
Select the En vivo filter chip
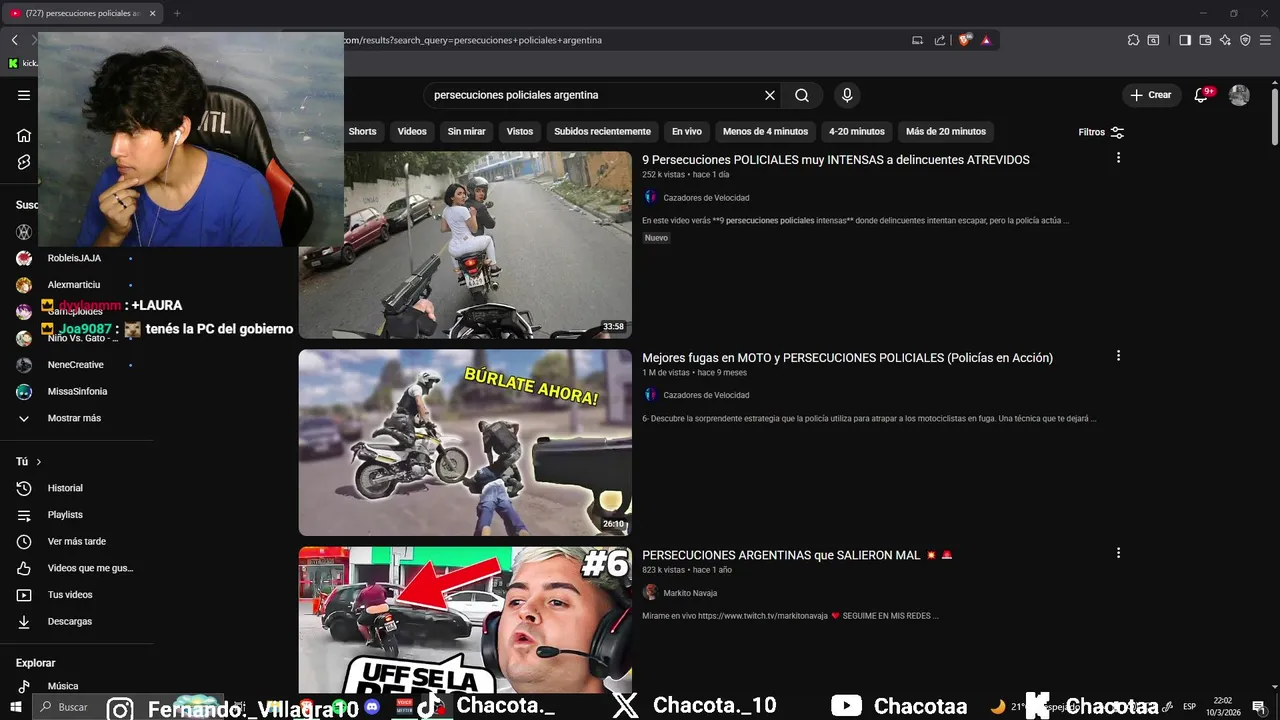pos(687,131)
